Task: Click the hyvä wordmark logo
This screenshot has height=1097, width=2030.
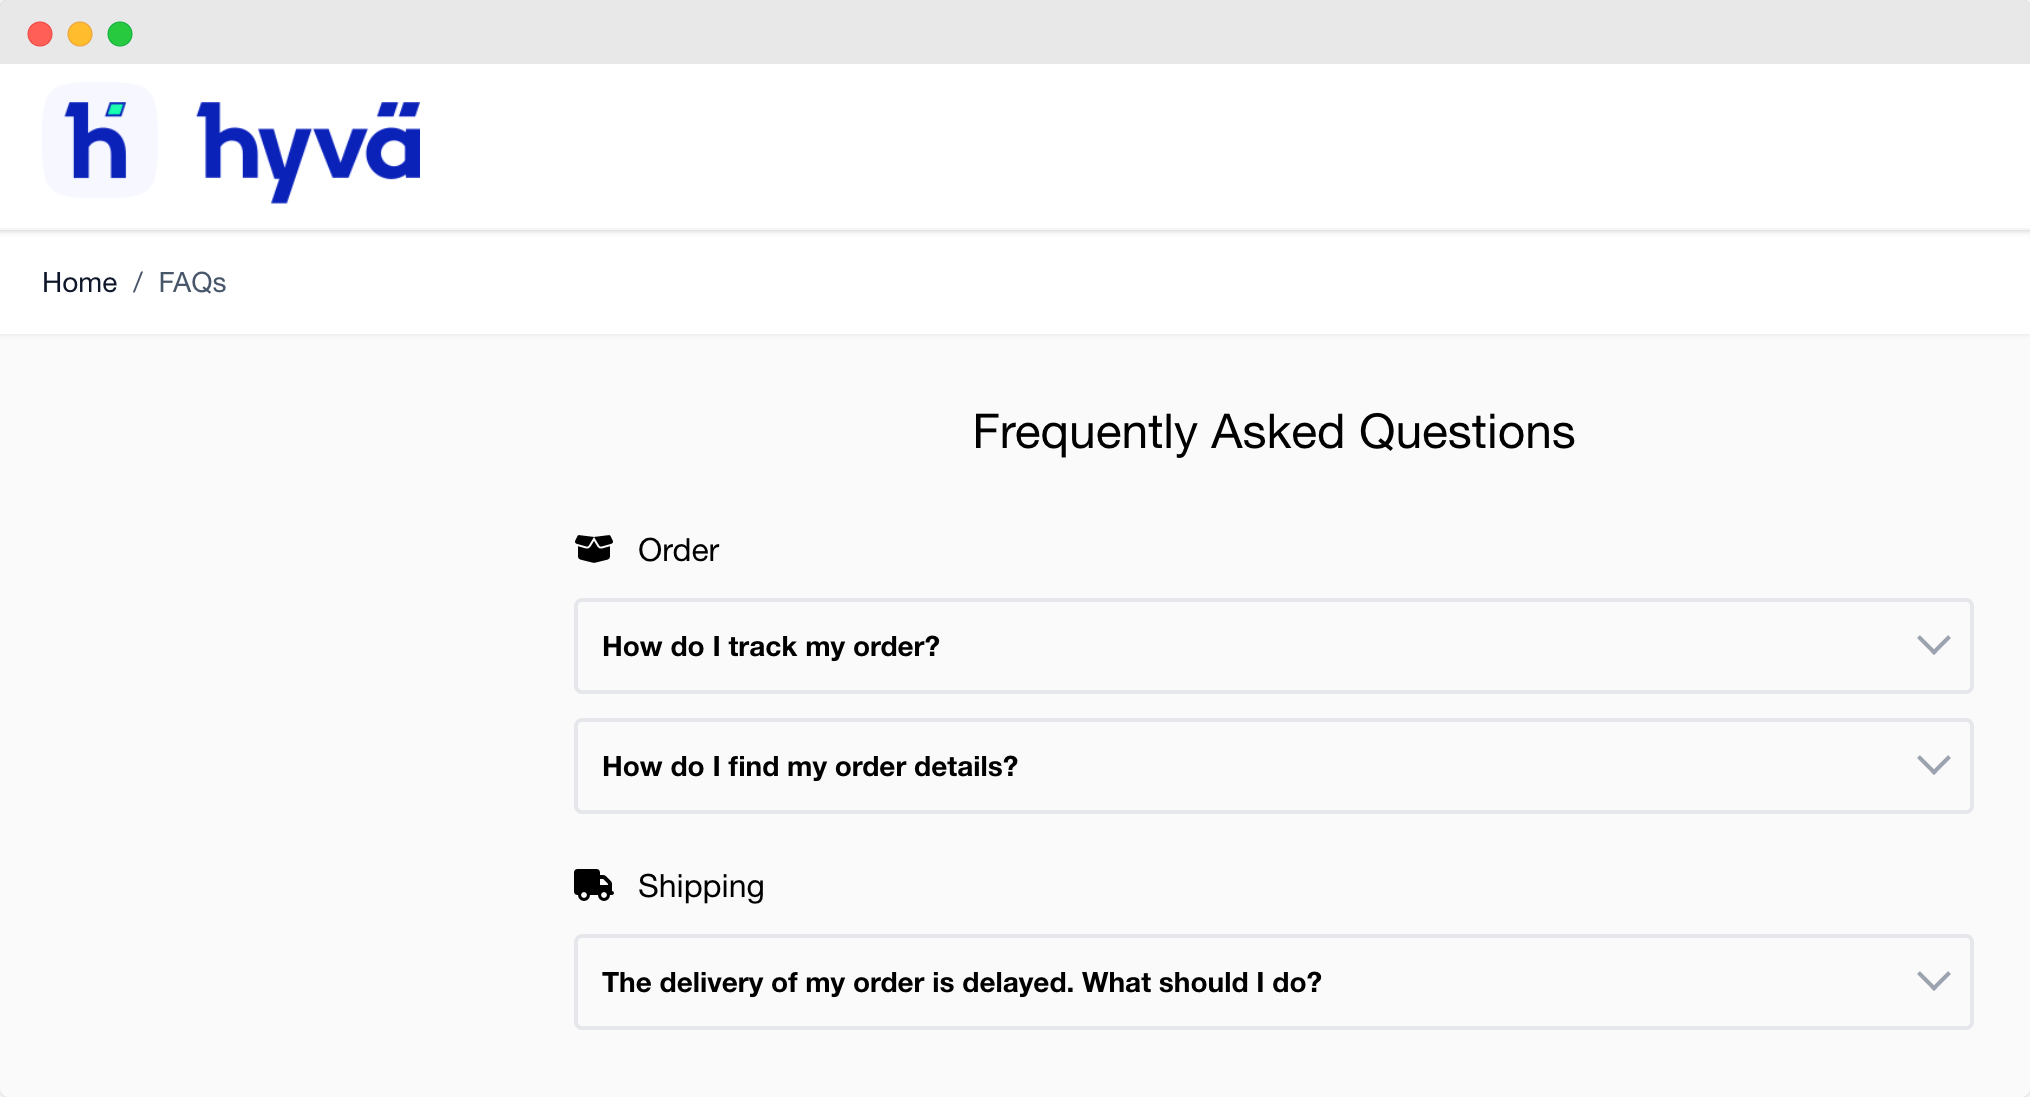Action: coord(310,147)
